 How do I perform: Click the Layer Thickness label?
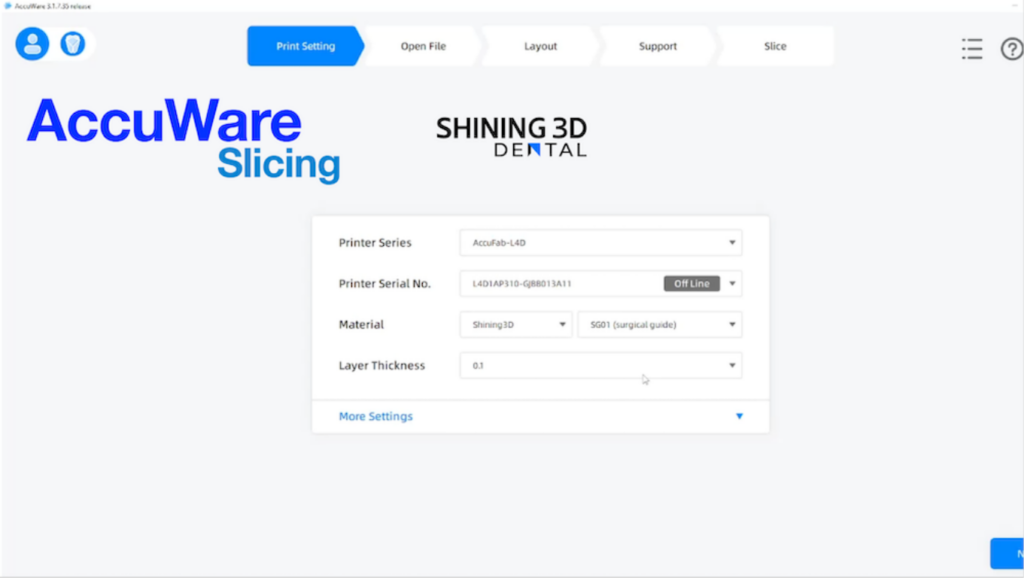tap(381, 366)
